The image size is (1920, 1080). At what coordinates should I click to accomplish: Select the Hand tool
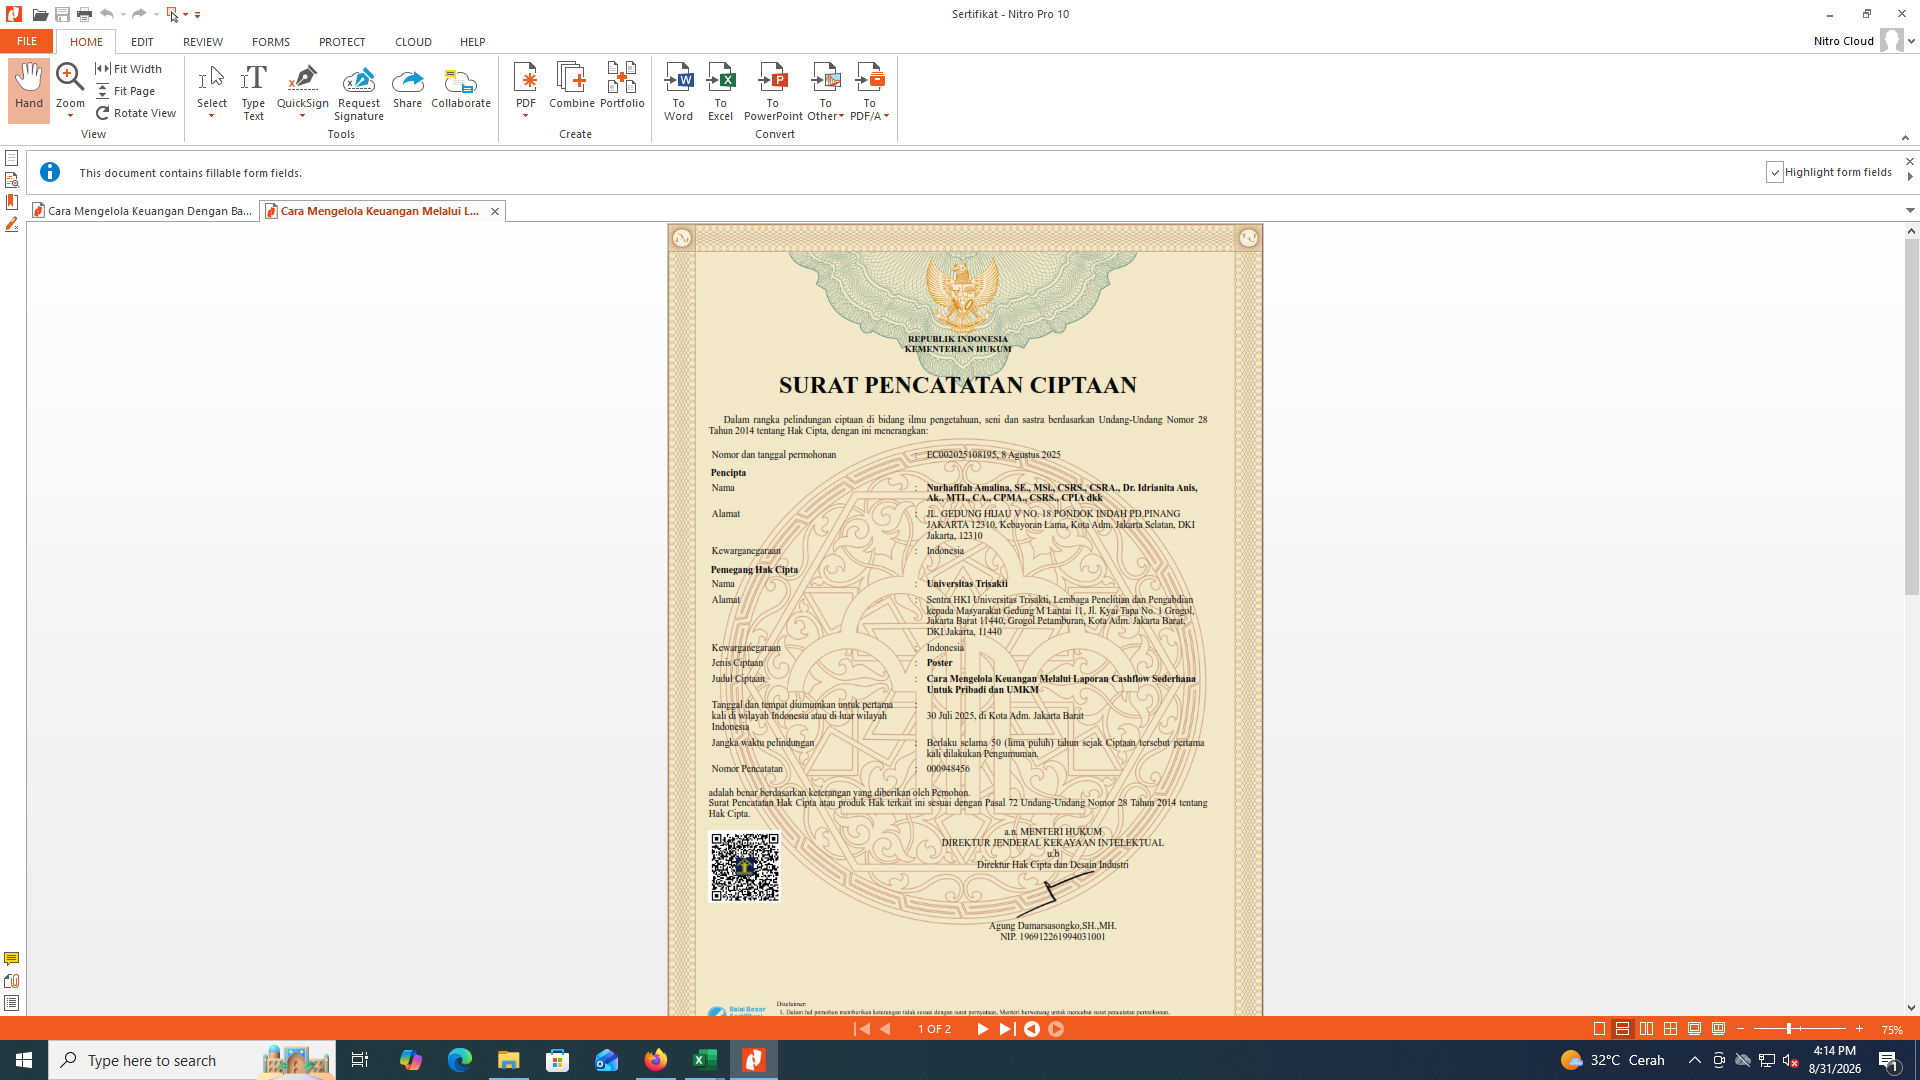pos(29,88)
